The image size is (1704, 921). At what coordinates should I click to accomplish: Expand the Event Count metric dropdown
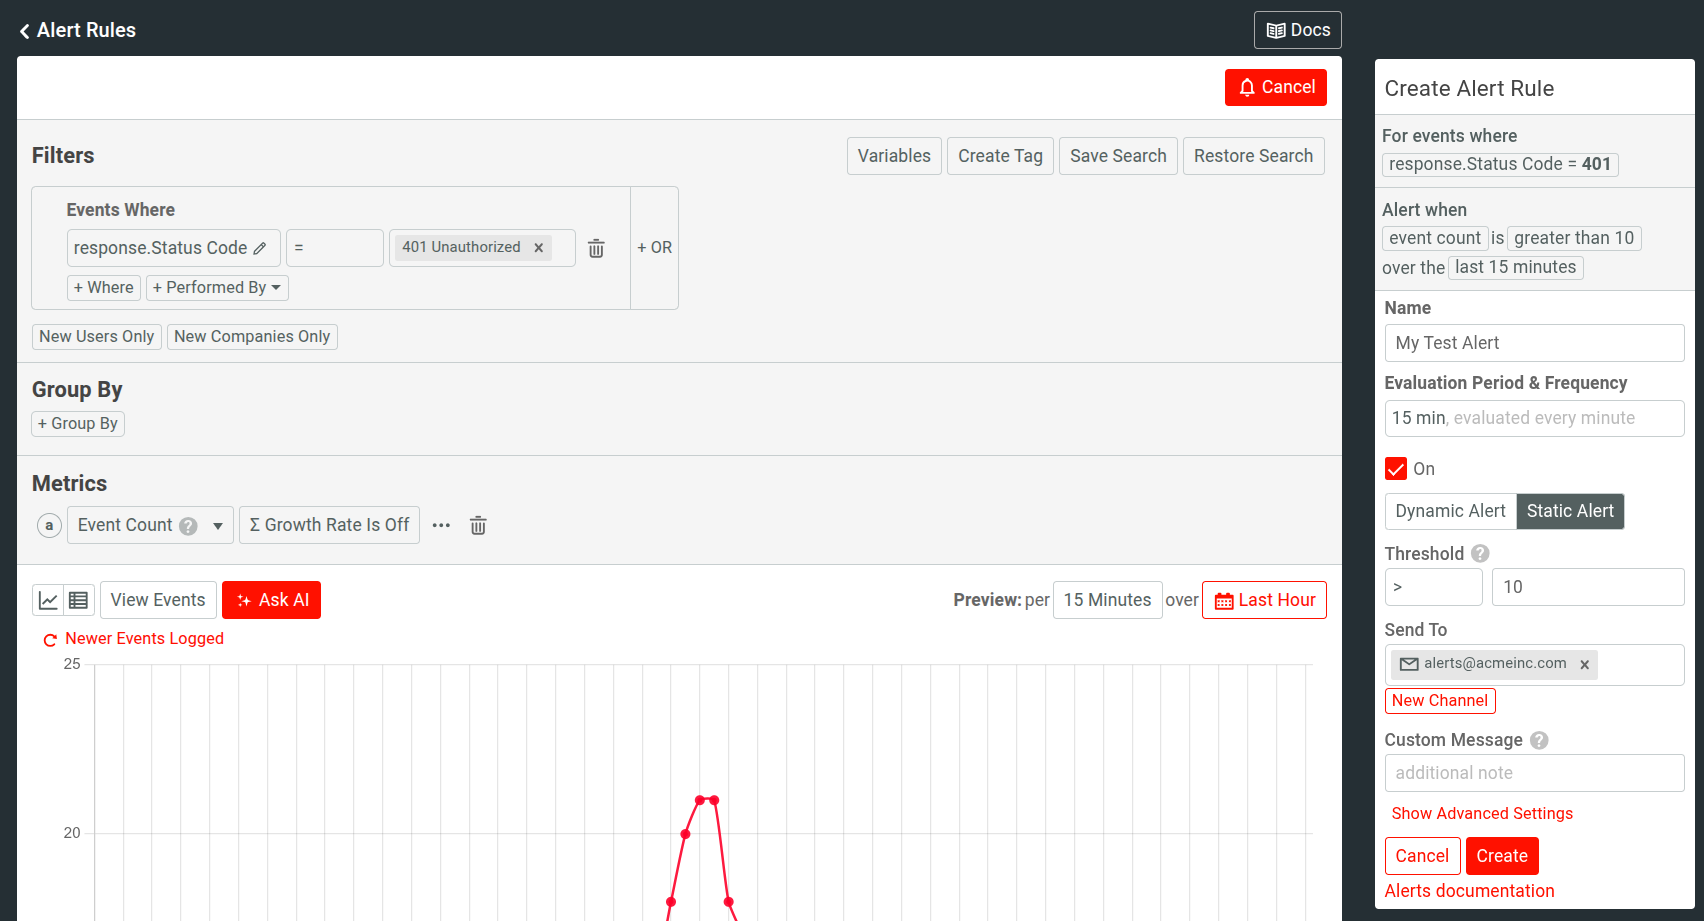coord(217,526)
